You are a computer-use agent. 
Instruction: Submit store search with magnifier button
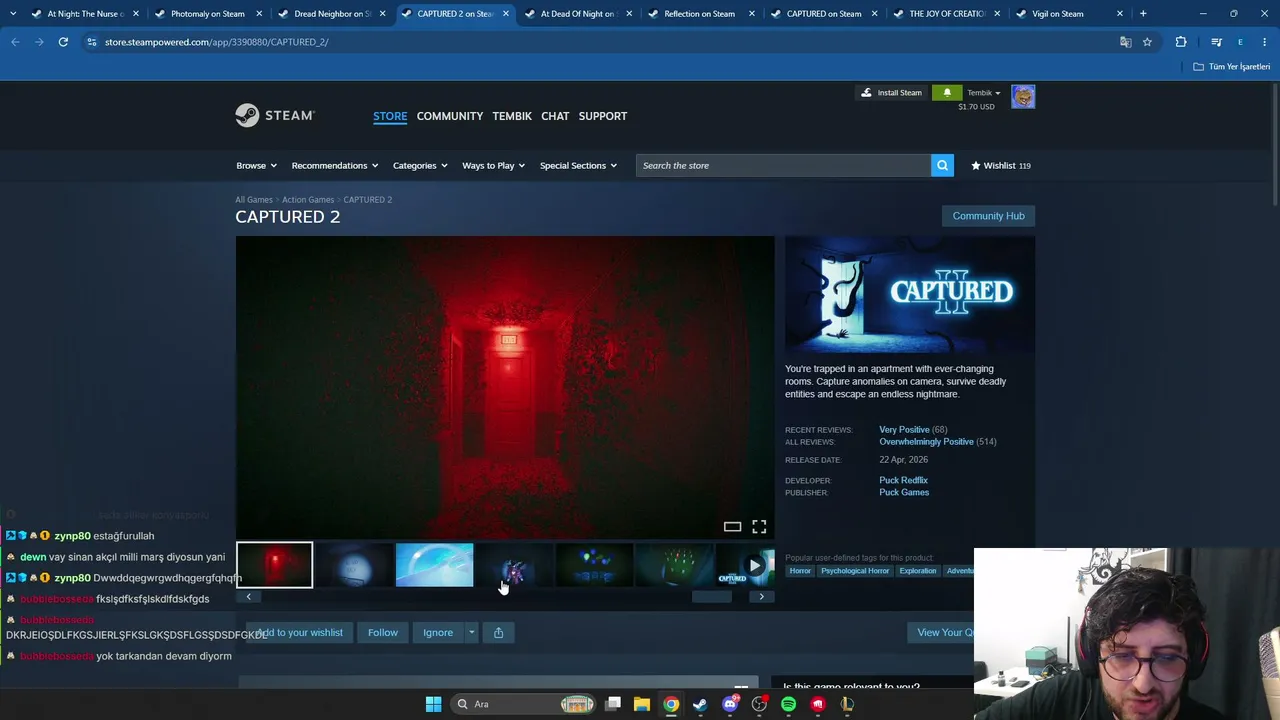pyautogui.click(x=942, y=165)
